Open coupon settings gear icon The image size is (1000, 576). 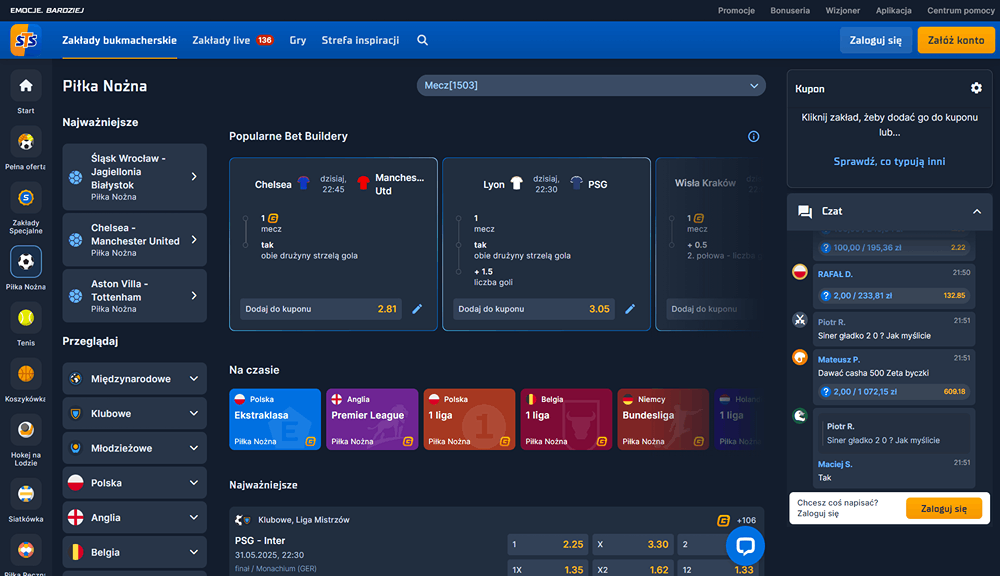(x=976, y=88)
